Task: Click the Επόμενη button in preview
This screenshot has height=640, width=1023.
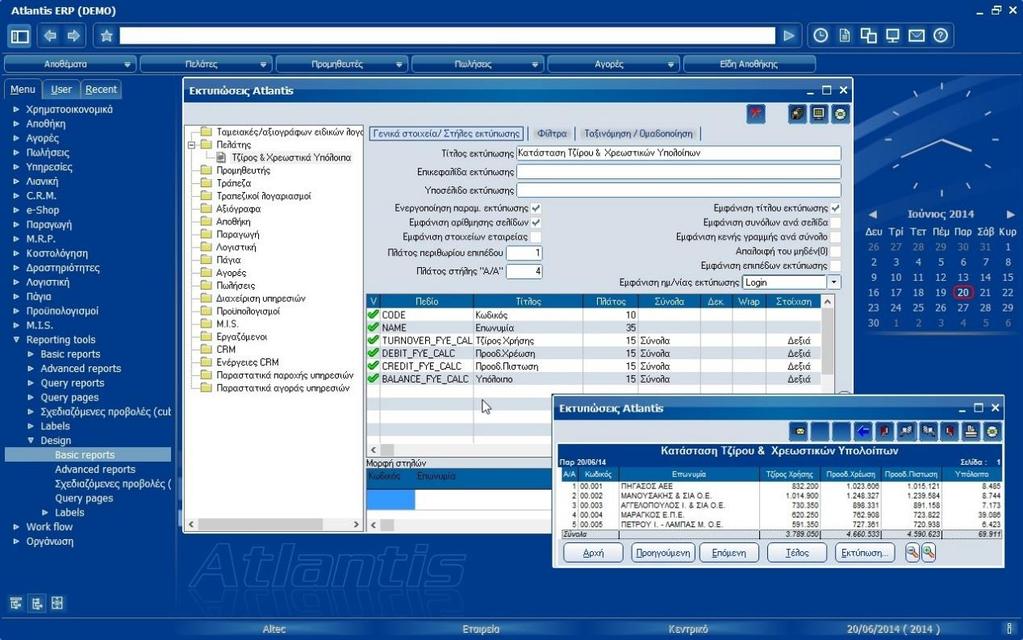Action: [x=729, y=553]
